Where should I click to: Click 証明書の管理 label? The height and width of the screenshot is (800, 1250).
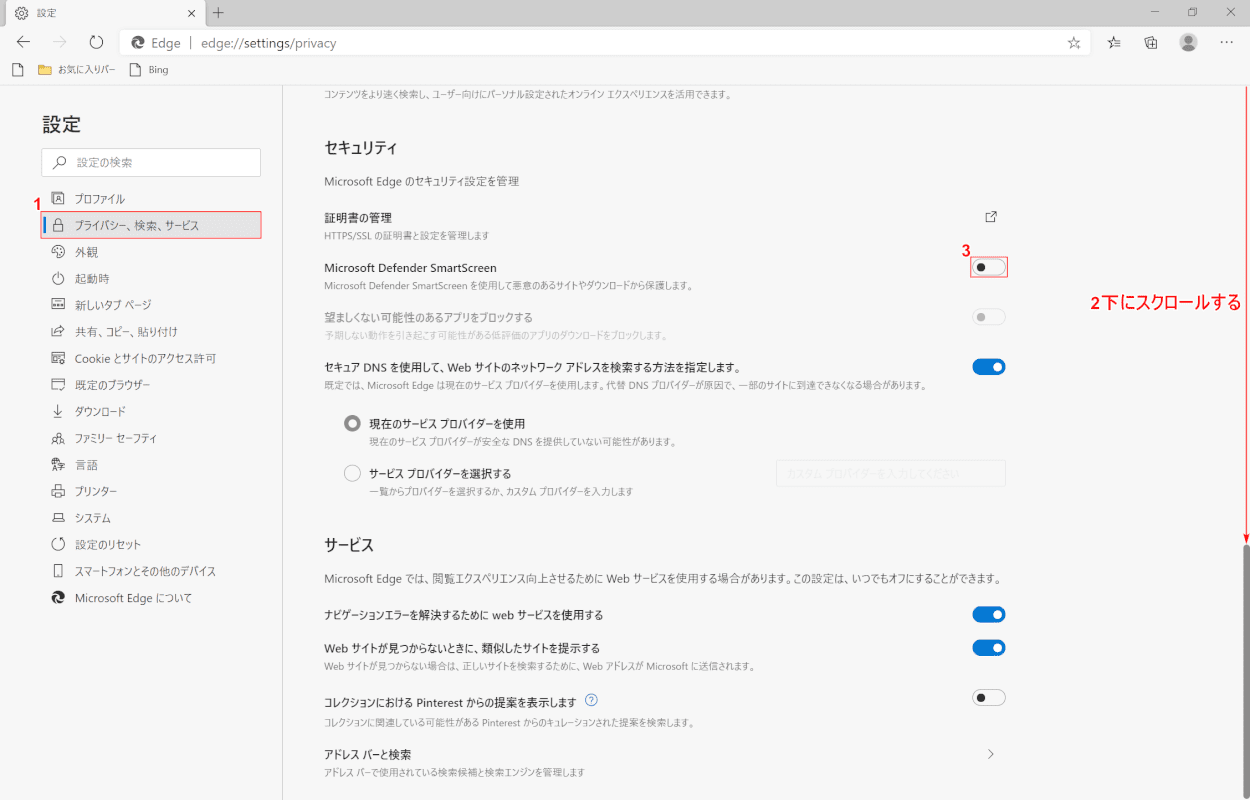coord(358,218)
